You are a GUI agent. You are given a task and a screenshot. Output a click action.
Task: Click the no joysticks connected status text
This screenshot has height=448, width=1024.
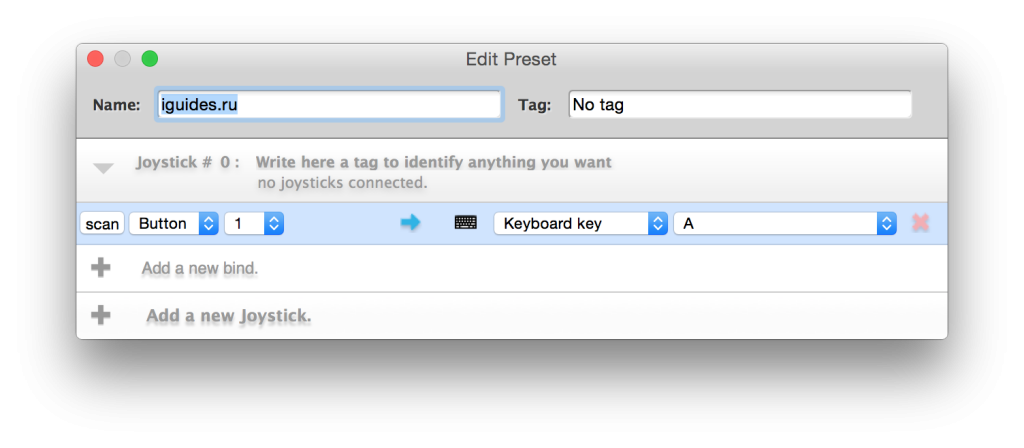[x=342, y=183]
